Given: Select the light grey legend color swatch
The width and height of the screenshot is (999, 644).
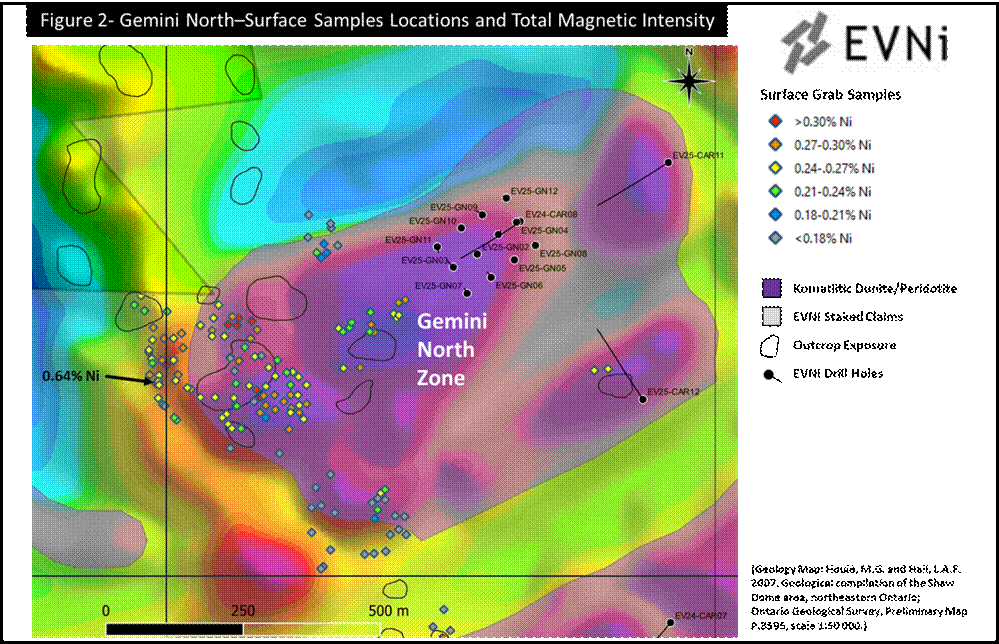Looking at the screenshot, I should 772,317.
